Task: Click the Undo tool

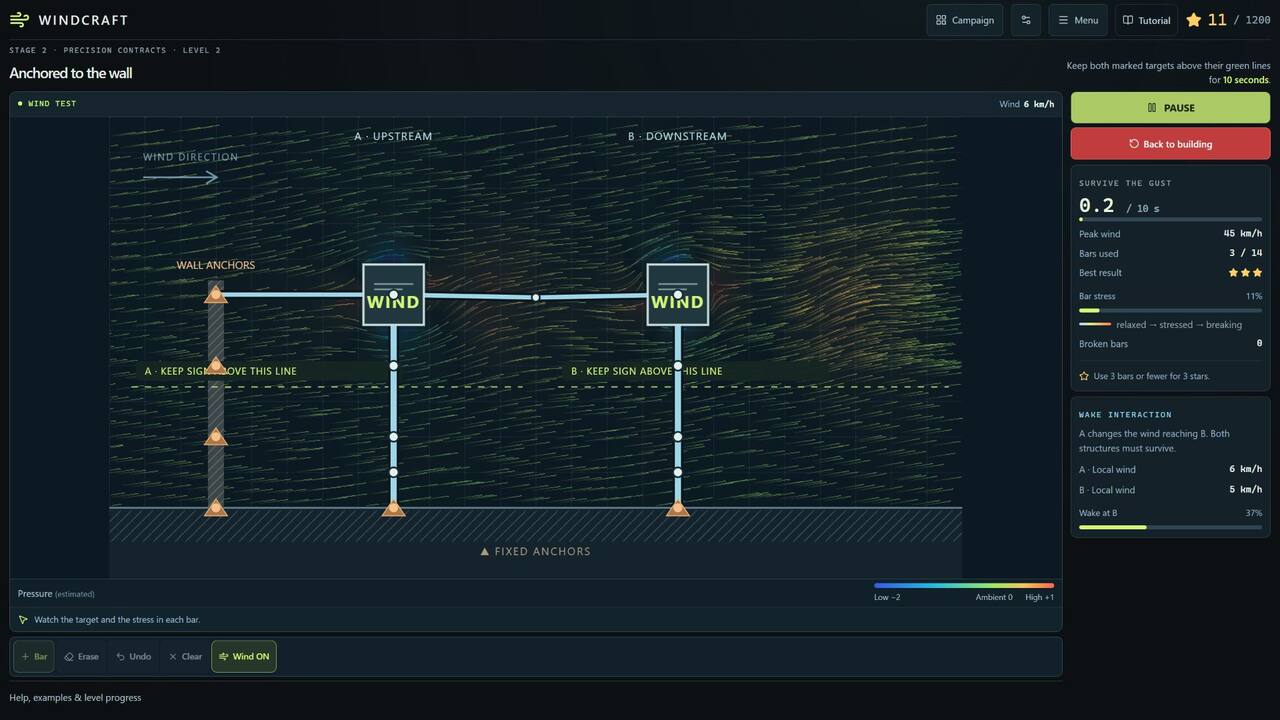Action: (x=134, y=657)
